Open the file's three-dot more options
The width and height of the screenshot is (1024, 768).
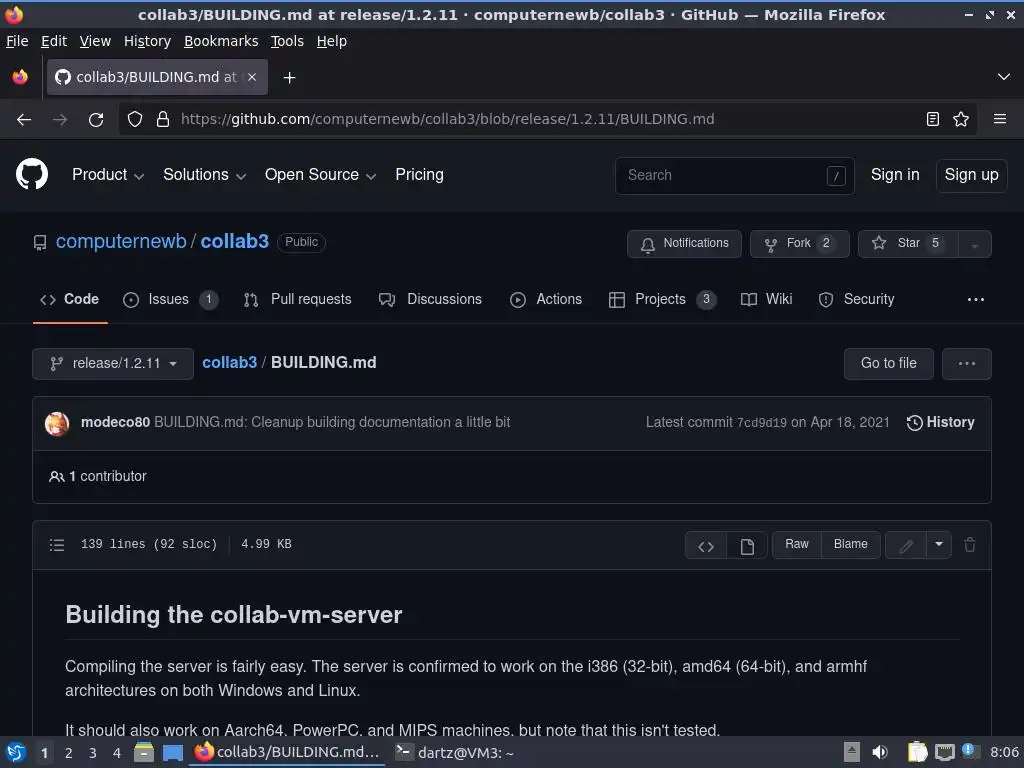[967, 364]
